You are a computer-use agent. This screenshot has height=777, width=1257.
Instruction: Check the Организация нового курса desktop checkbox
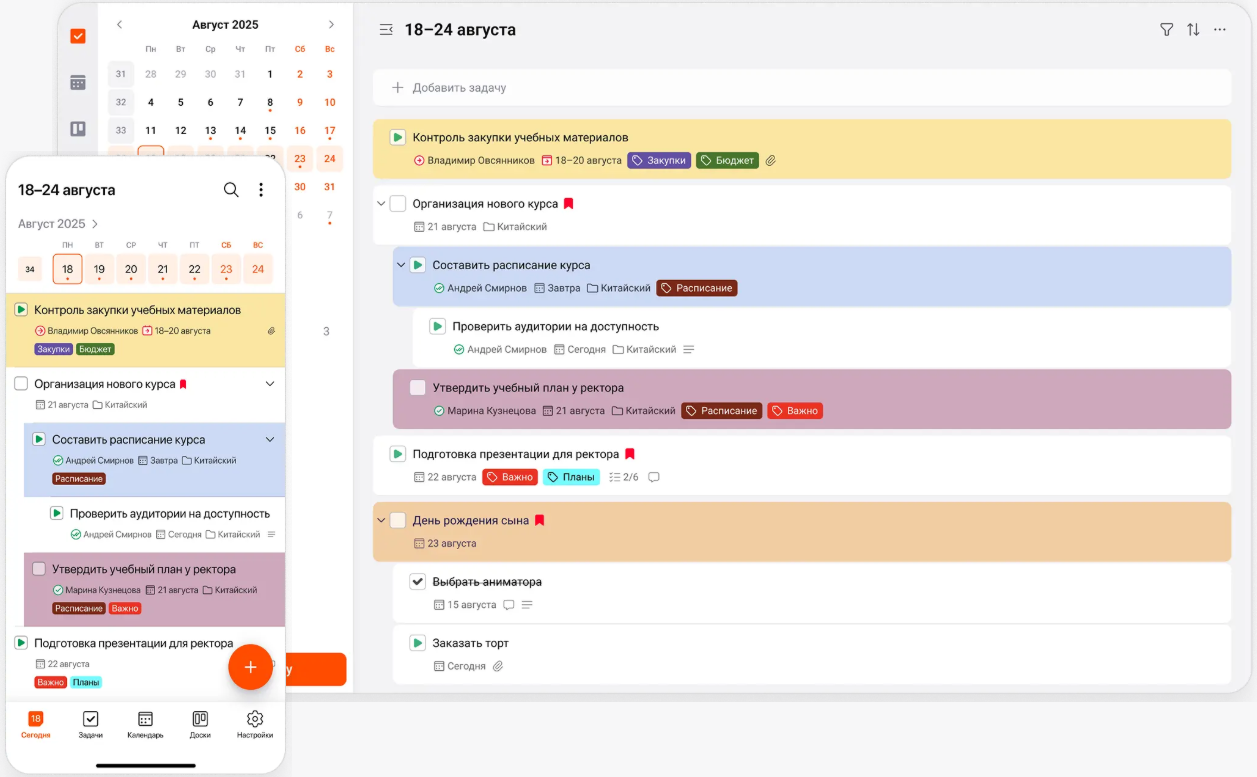(398, 204)
